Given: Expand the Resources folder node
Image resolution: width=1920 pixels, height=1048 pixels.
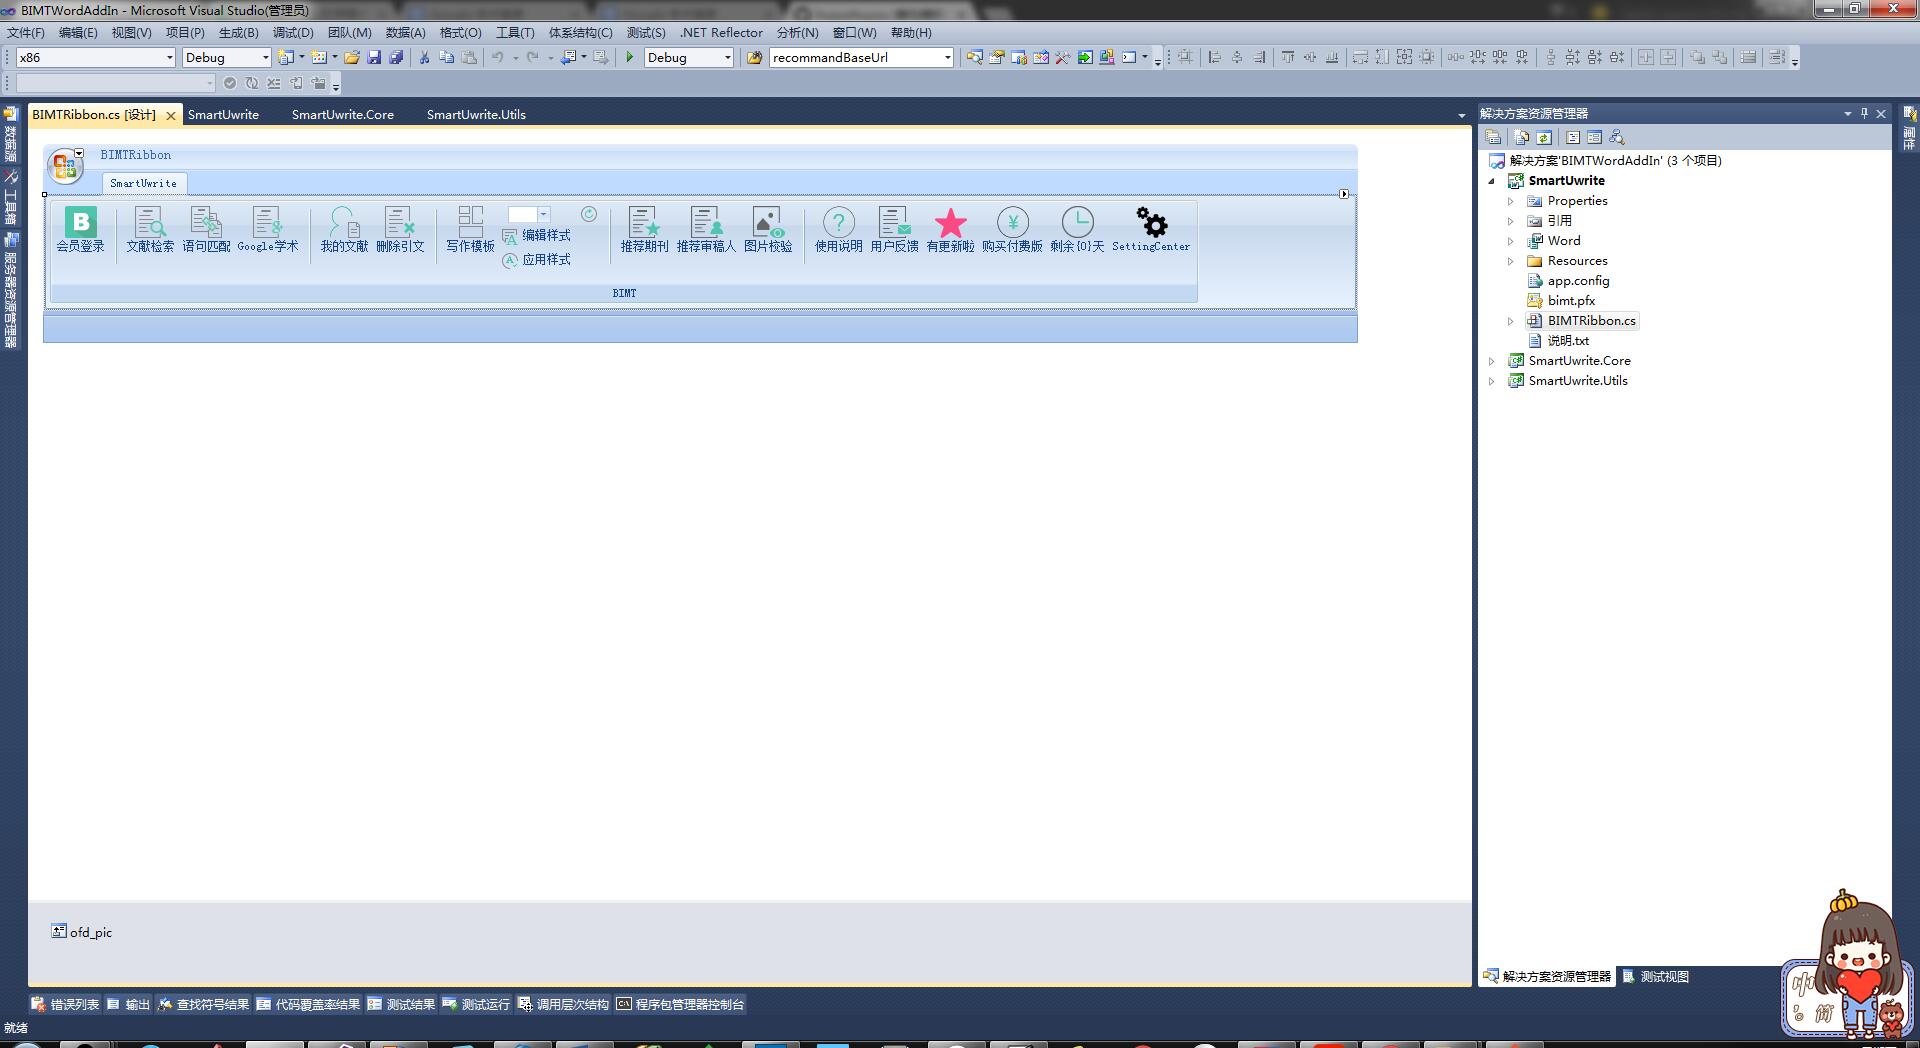Looking at the screenshot, I should pos(1511,261).
